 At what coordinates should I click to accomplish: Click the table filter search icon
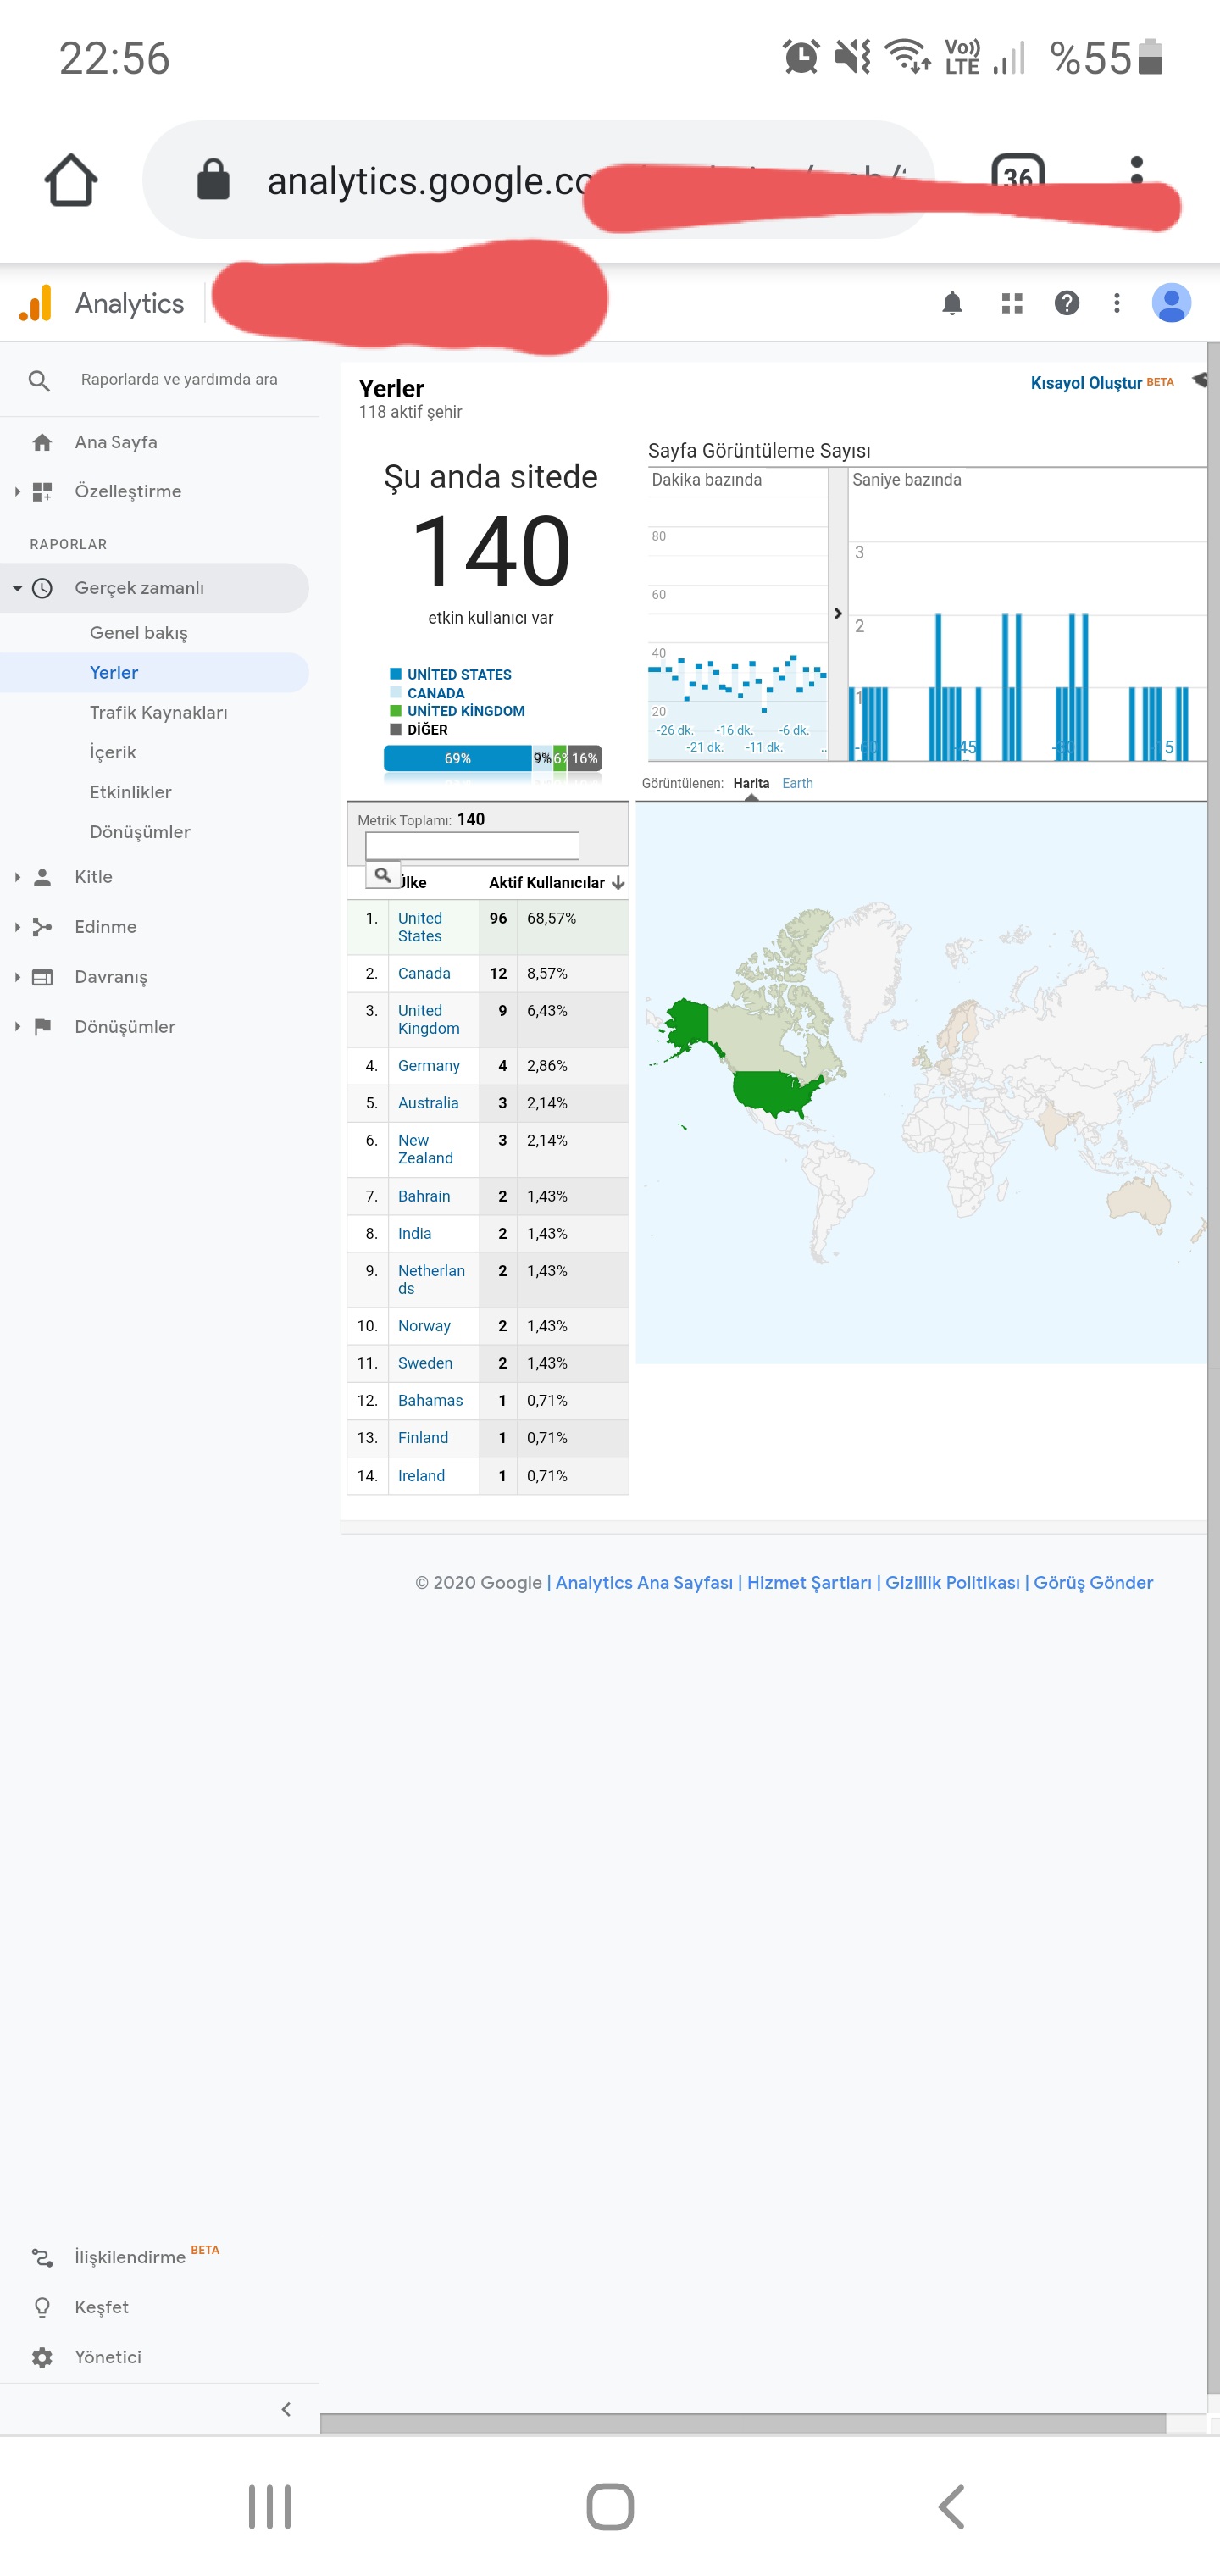coord(383,875)
